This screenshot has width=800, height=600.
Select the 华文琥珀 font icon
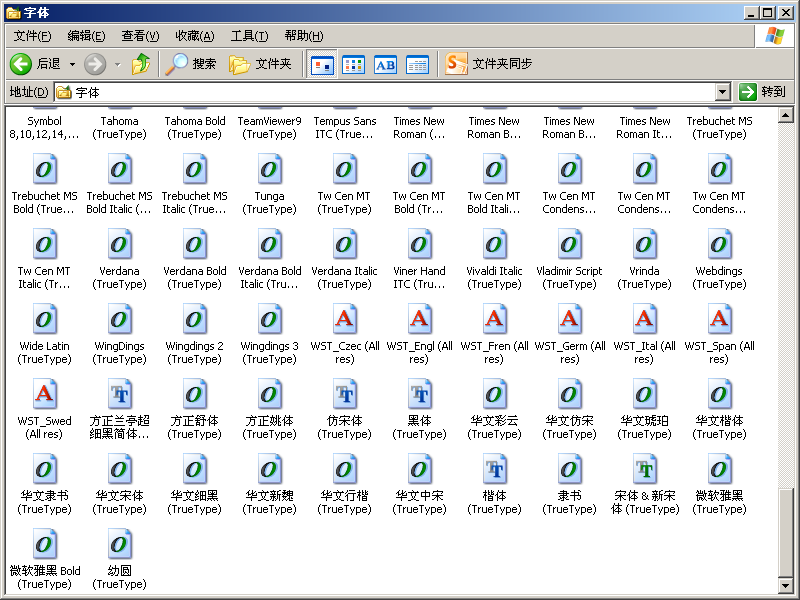(x=644, y=394)
